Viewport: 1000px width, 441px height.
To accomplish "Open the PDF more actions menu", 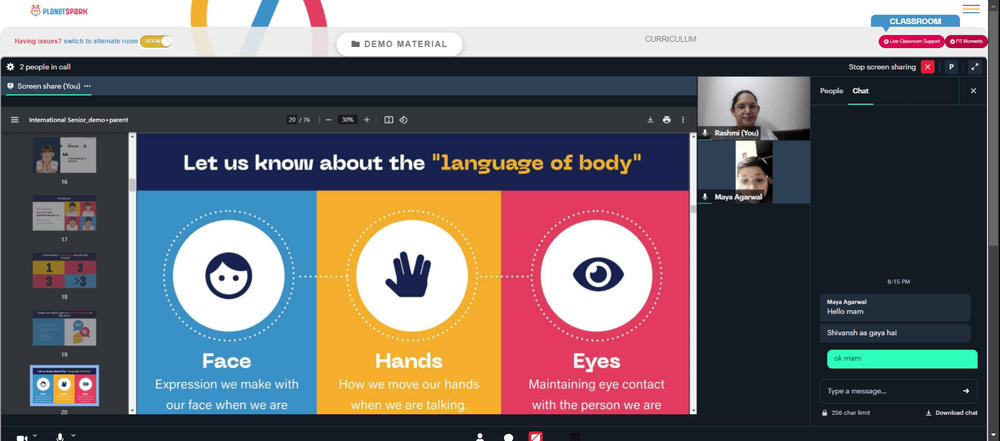I will click(x=683, y=120).
